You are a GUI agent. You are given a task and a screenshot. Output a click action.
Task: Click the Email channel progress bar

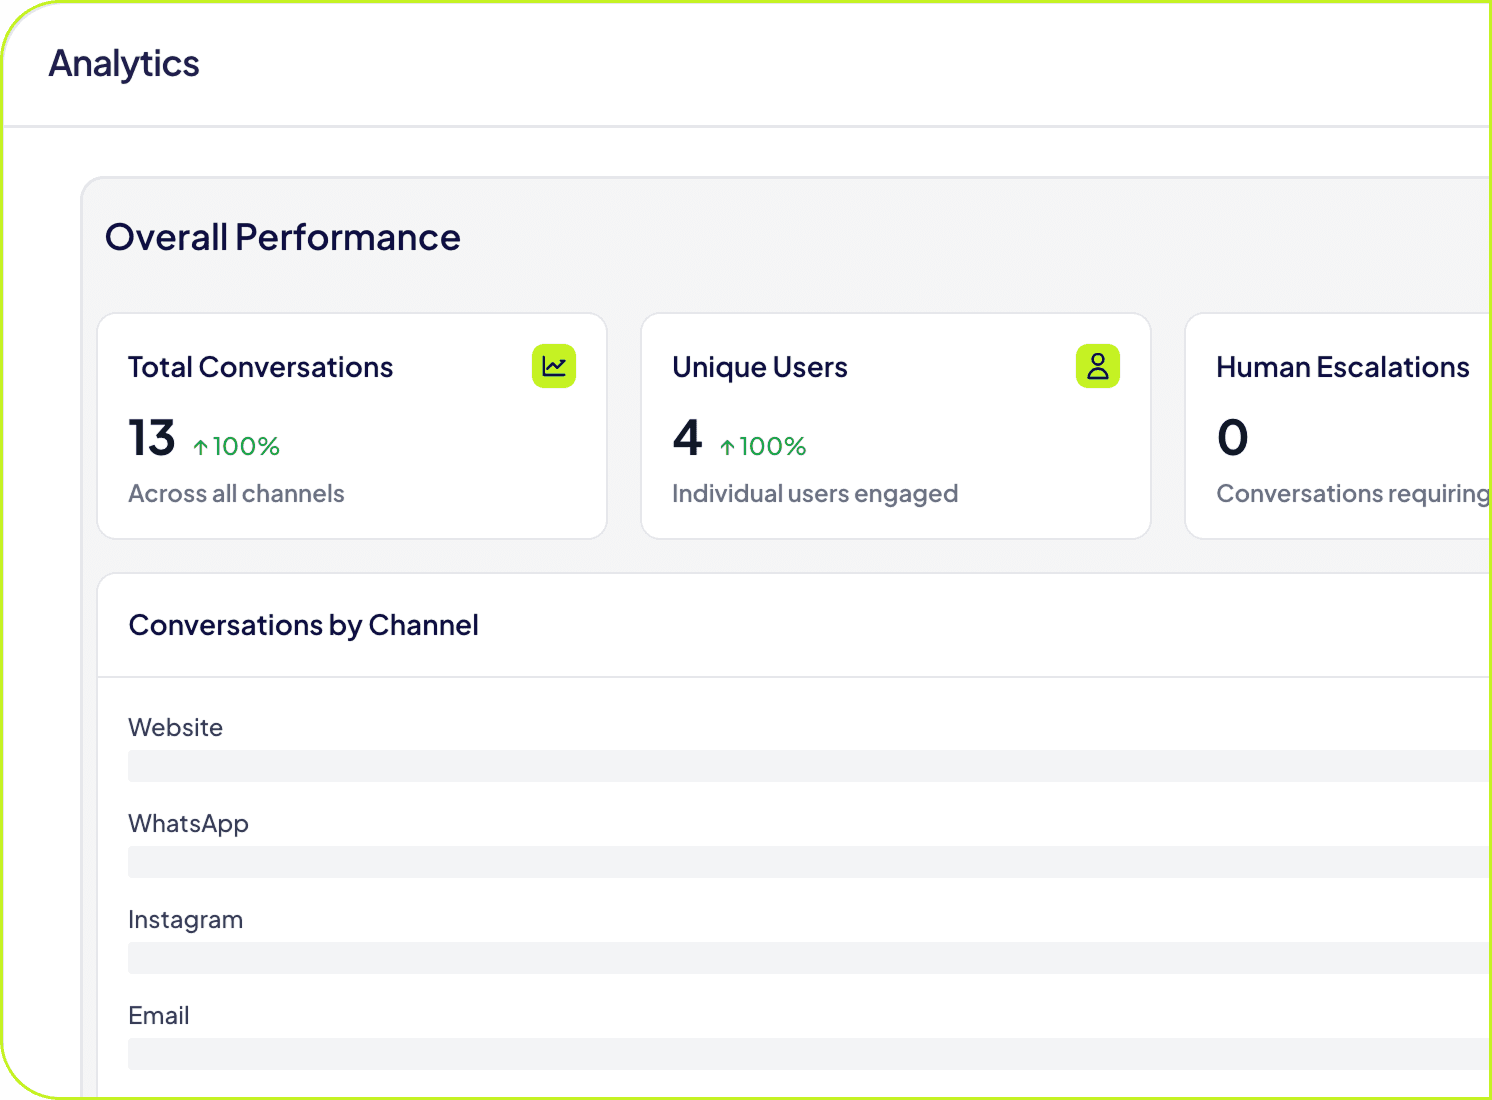point(808,1054)
